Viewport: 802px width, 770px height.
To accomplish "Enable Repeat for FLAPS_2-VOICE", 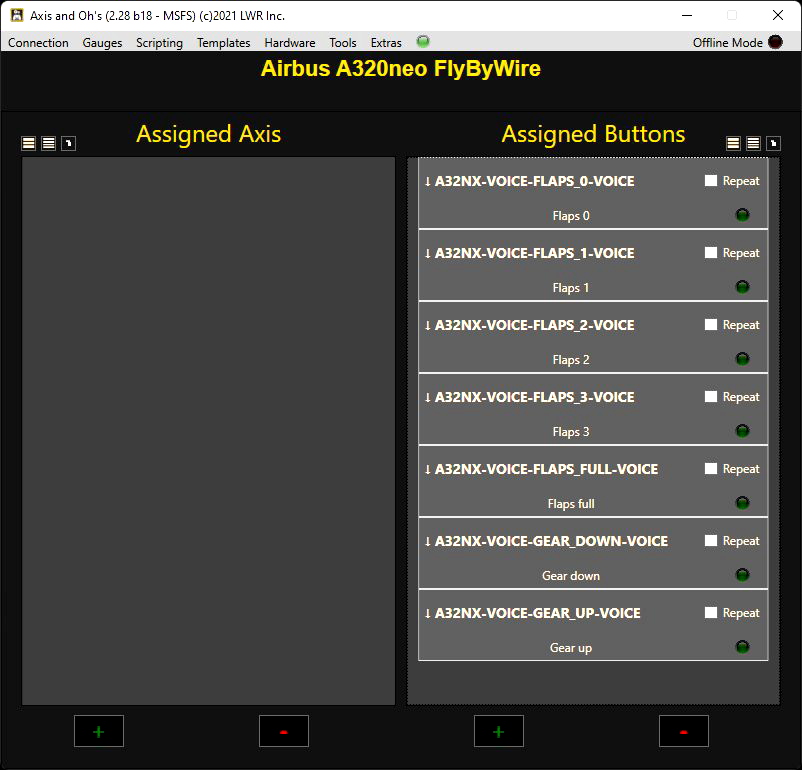I will (710, 325).
